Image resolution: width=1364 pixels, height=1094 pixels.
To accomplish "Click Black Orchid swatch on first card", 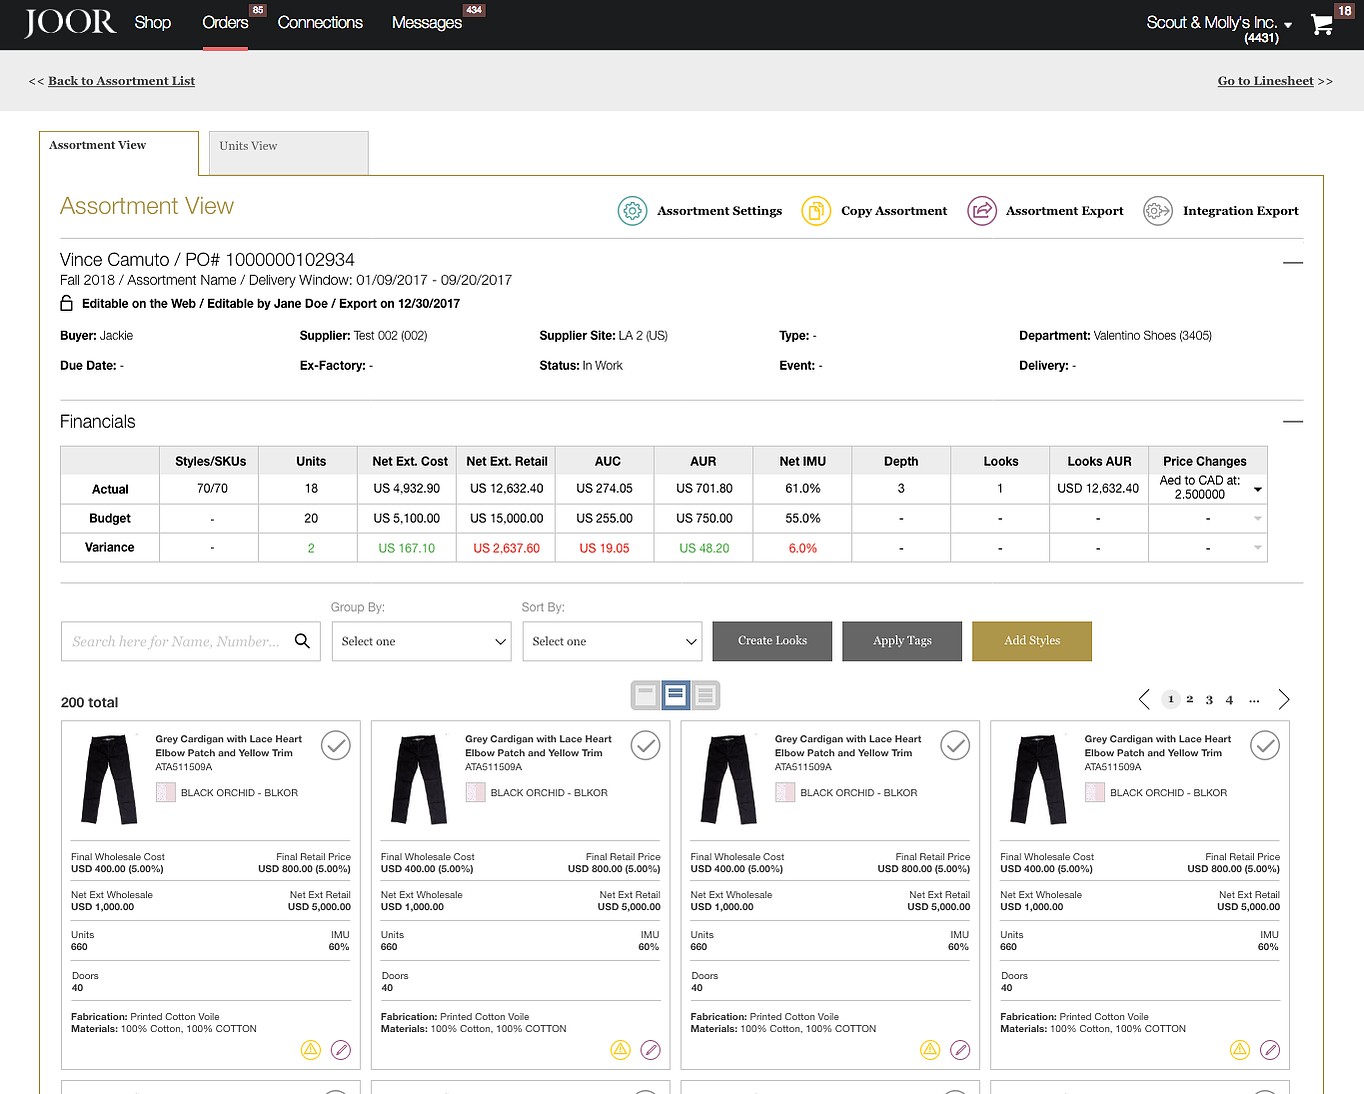I will pos(166,793).
